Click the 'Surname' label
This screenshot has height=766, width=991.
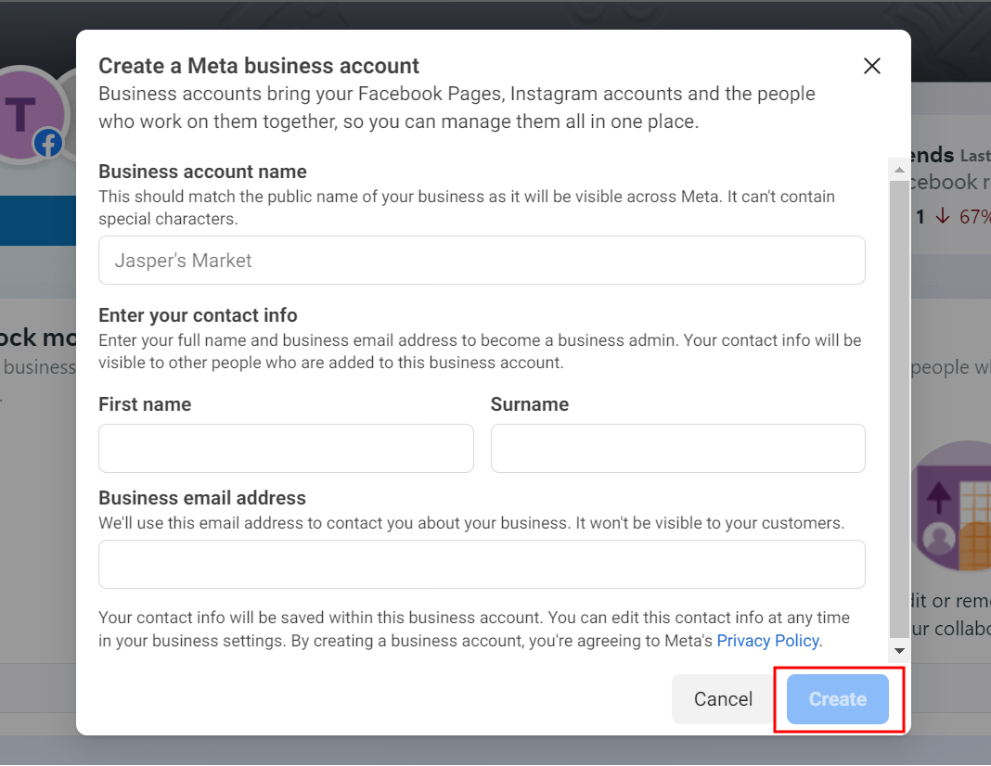coord(530,404)
